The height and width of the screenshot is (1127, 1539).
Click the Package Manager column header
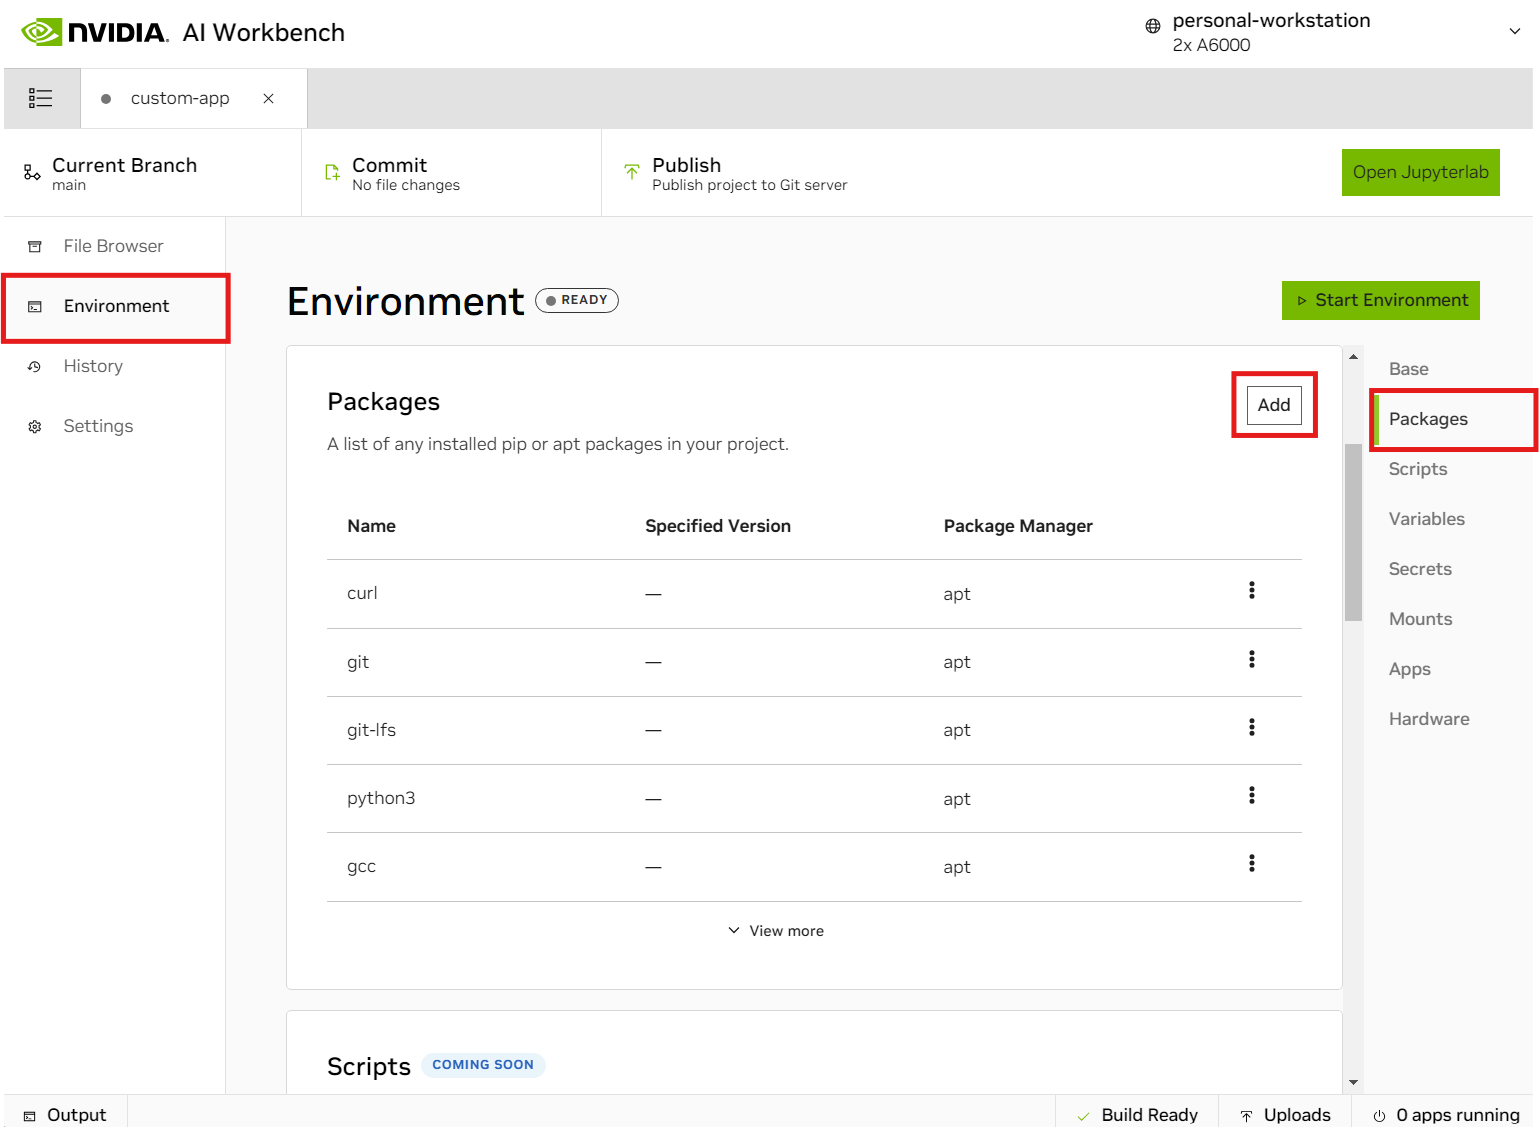[x=1018, y=526]
